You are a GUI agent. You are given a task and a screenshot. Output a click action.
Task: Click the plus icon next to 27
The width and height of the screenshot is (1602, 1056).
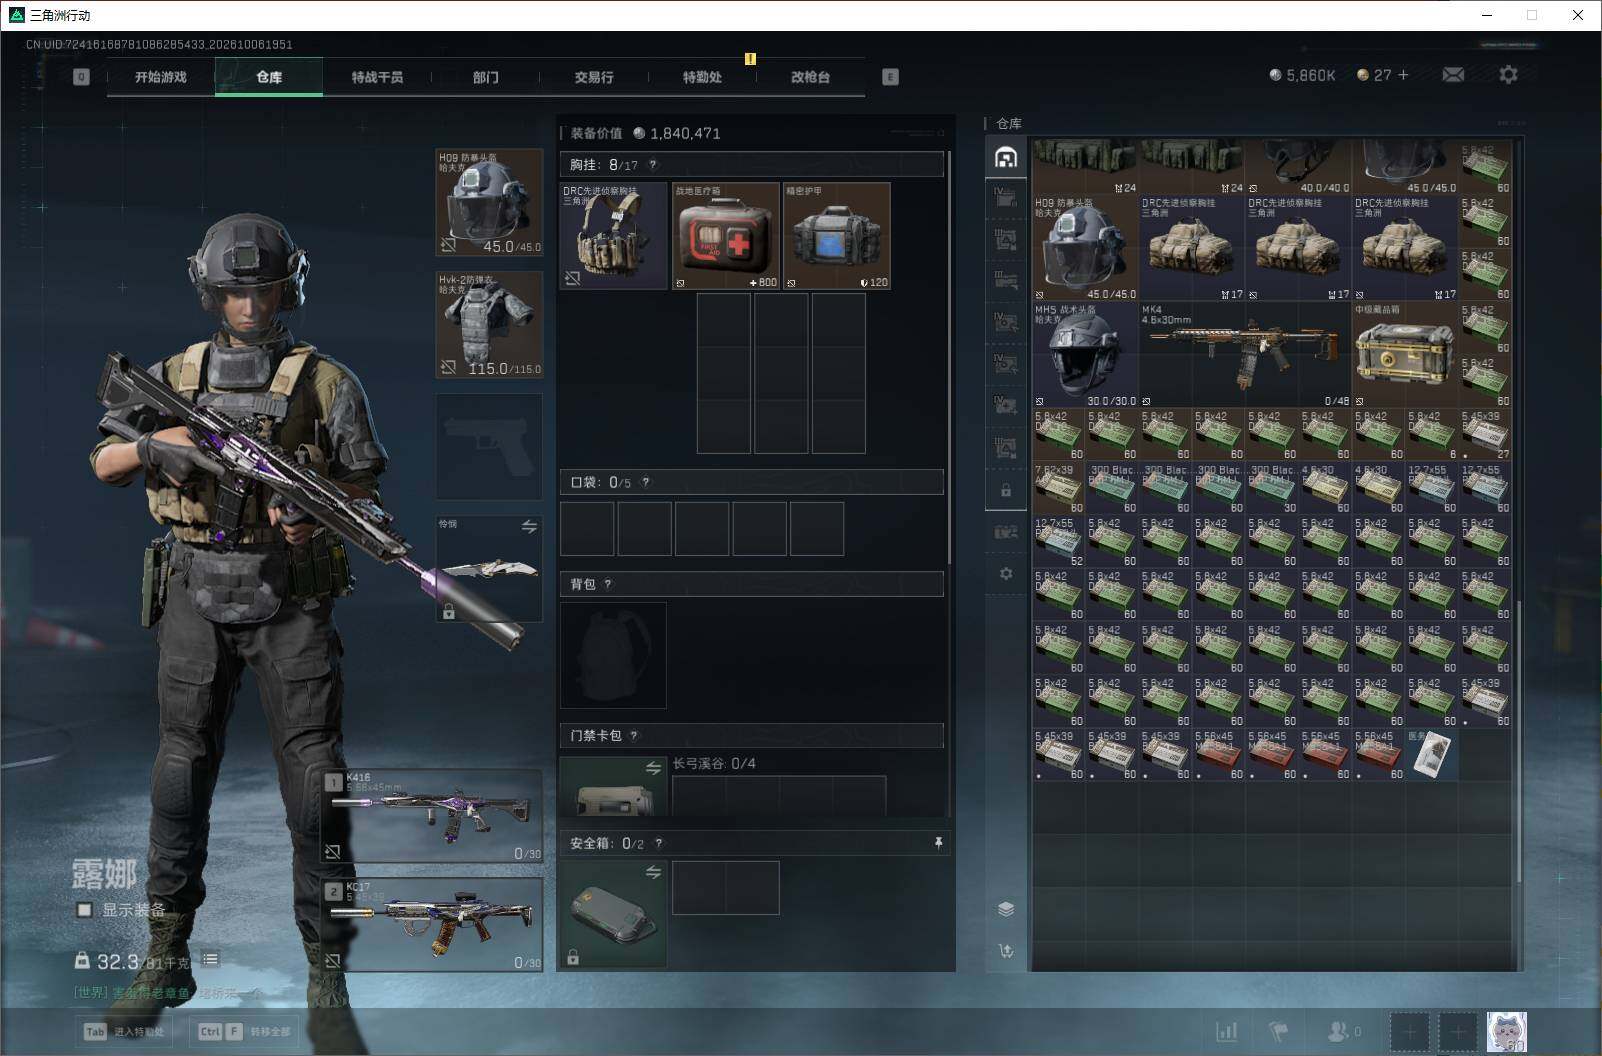point(1403,75)
